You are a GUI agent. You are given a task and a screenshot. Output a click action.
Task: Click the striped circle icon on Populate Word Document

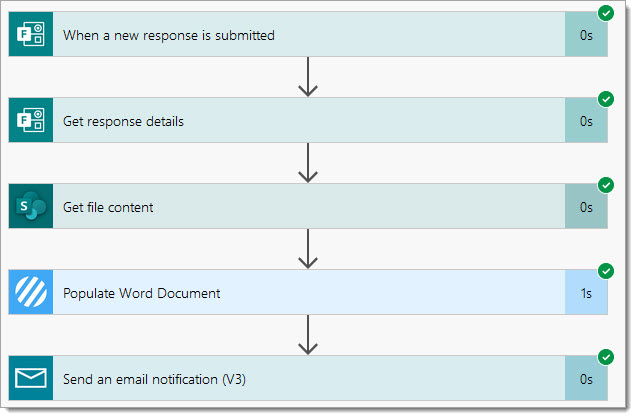tap(31, 292)
